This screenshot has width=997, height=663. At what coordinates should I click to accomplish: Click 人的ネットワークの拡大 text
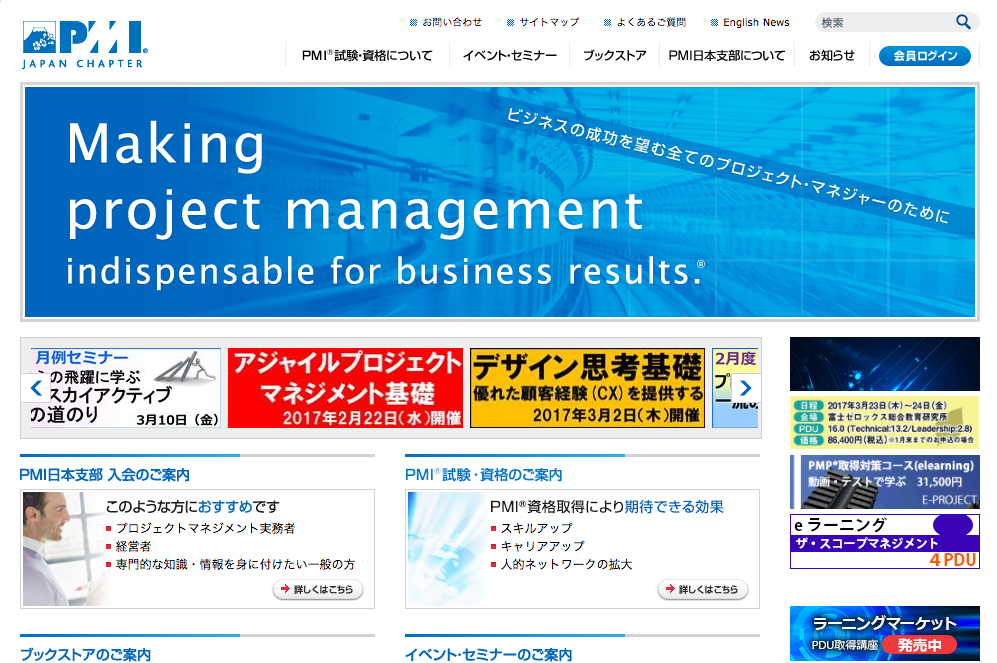(x=567, y=564)
